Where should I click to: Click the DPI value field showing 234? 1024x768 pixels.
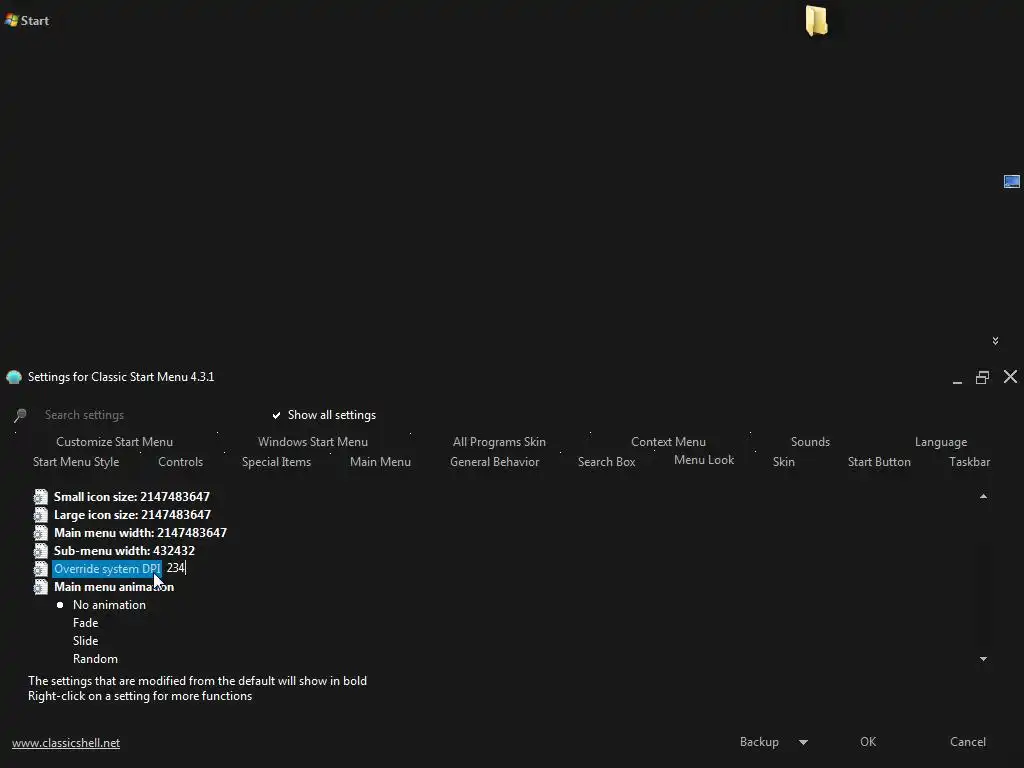point(176,568)
